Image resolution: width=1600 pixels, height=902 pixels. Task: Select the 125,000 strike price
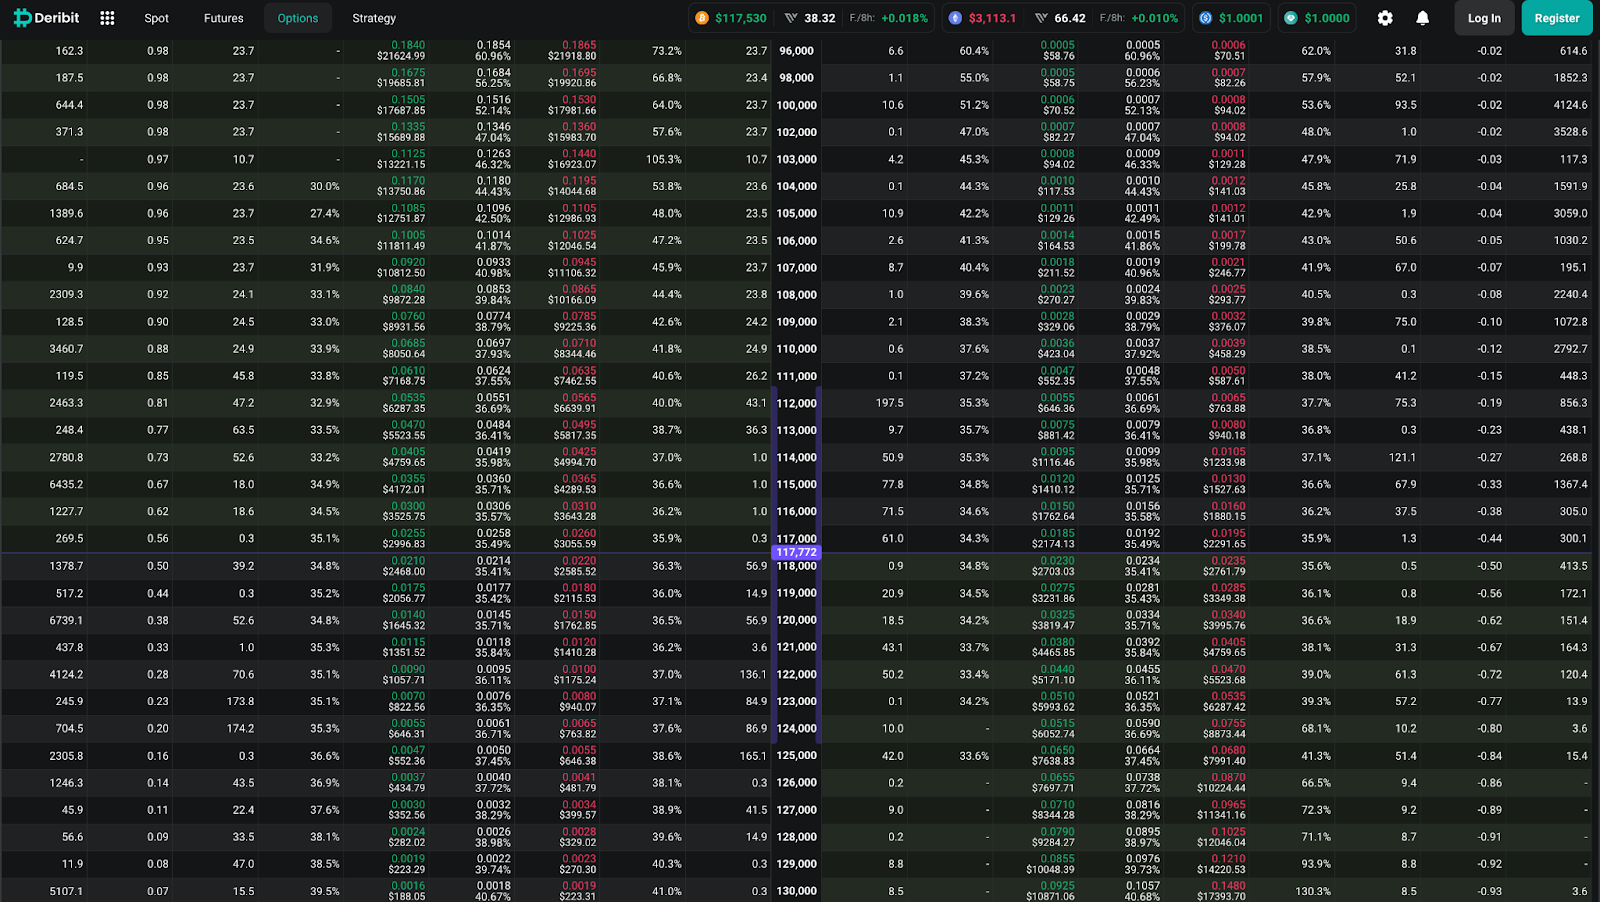click(x=797, y=756)
